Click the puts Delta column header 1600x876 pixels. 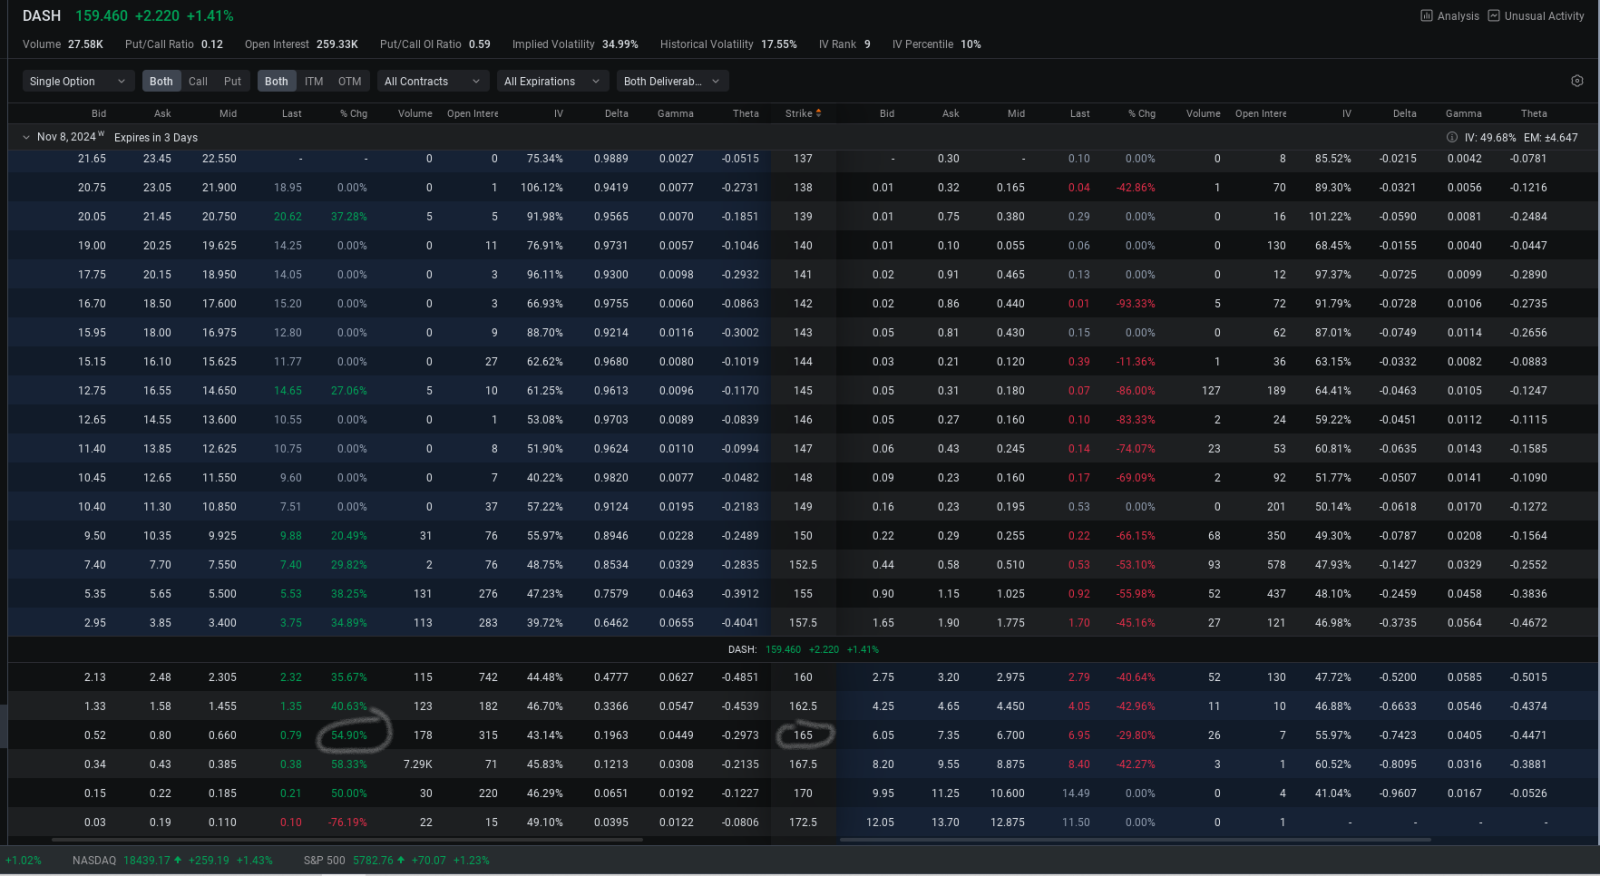click(1405, 113)
